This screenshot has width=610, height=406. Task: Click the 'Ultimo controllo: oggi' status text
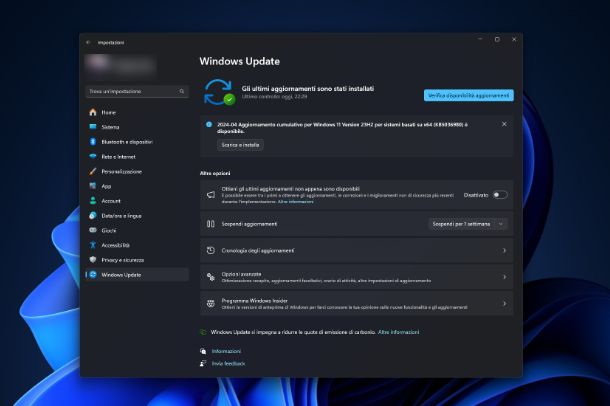[274, 96]
